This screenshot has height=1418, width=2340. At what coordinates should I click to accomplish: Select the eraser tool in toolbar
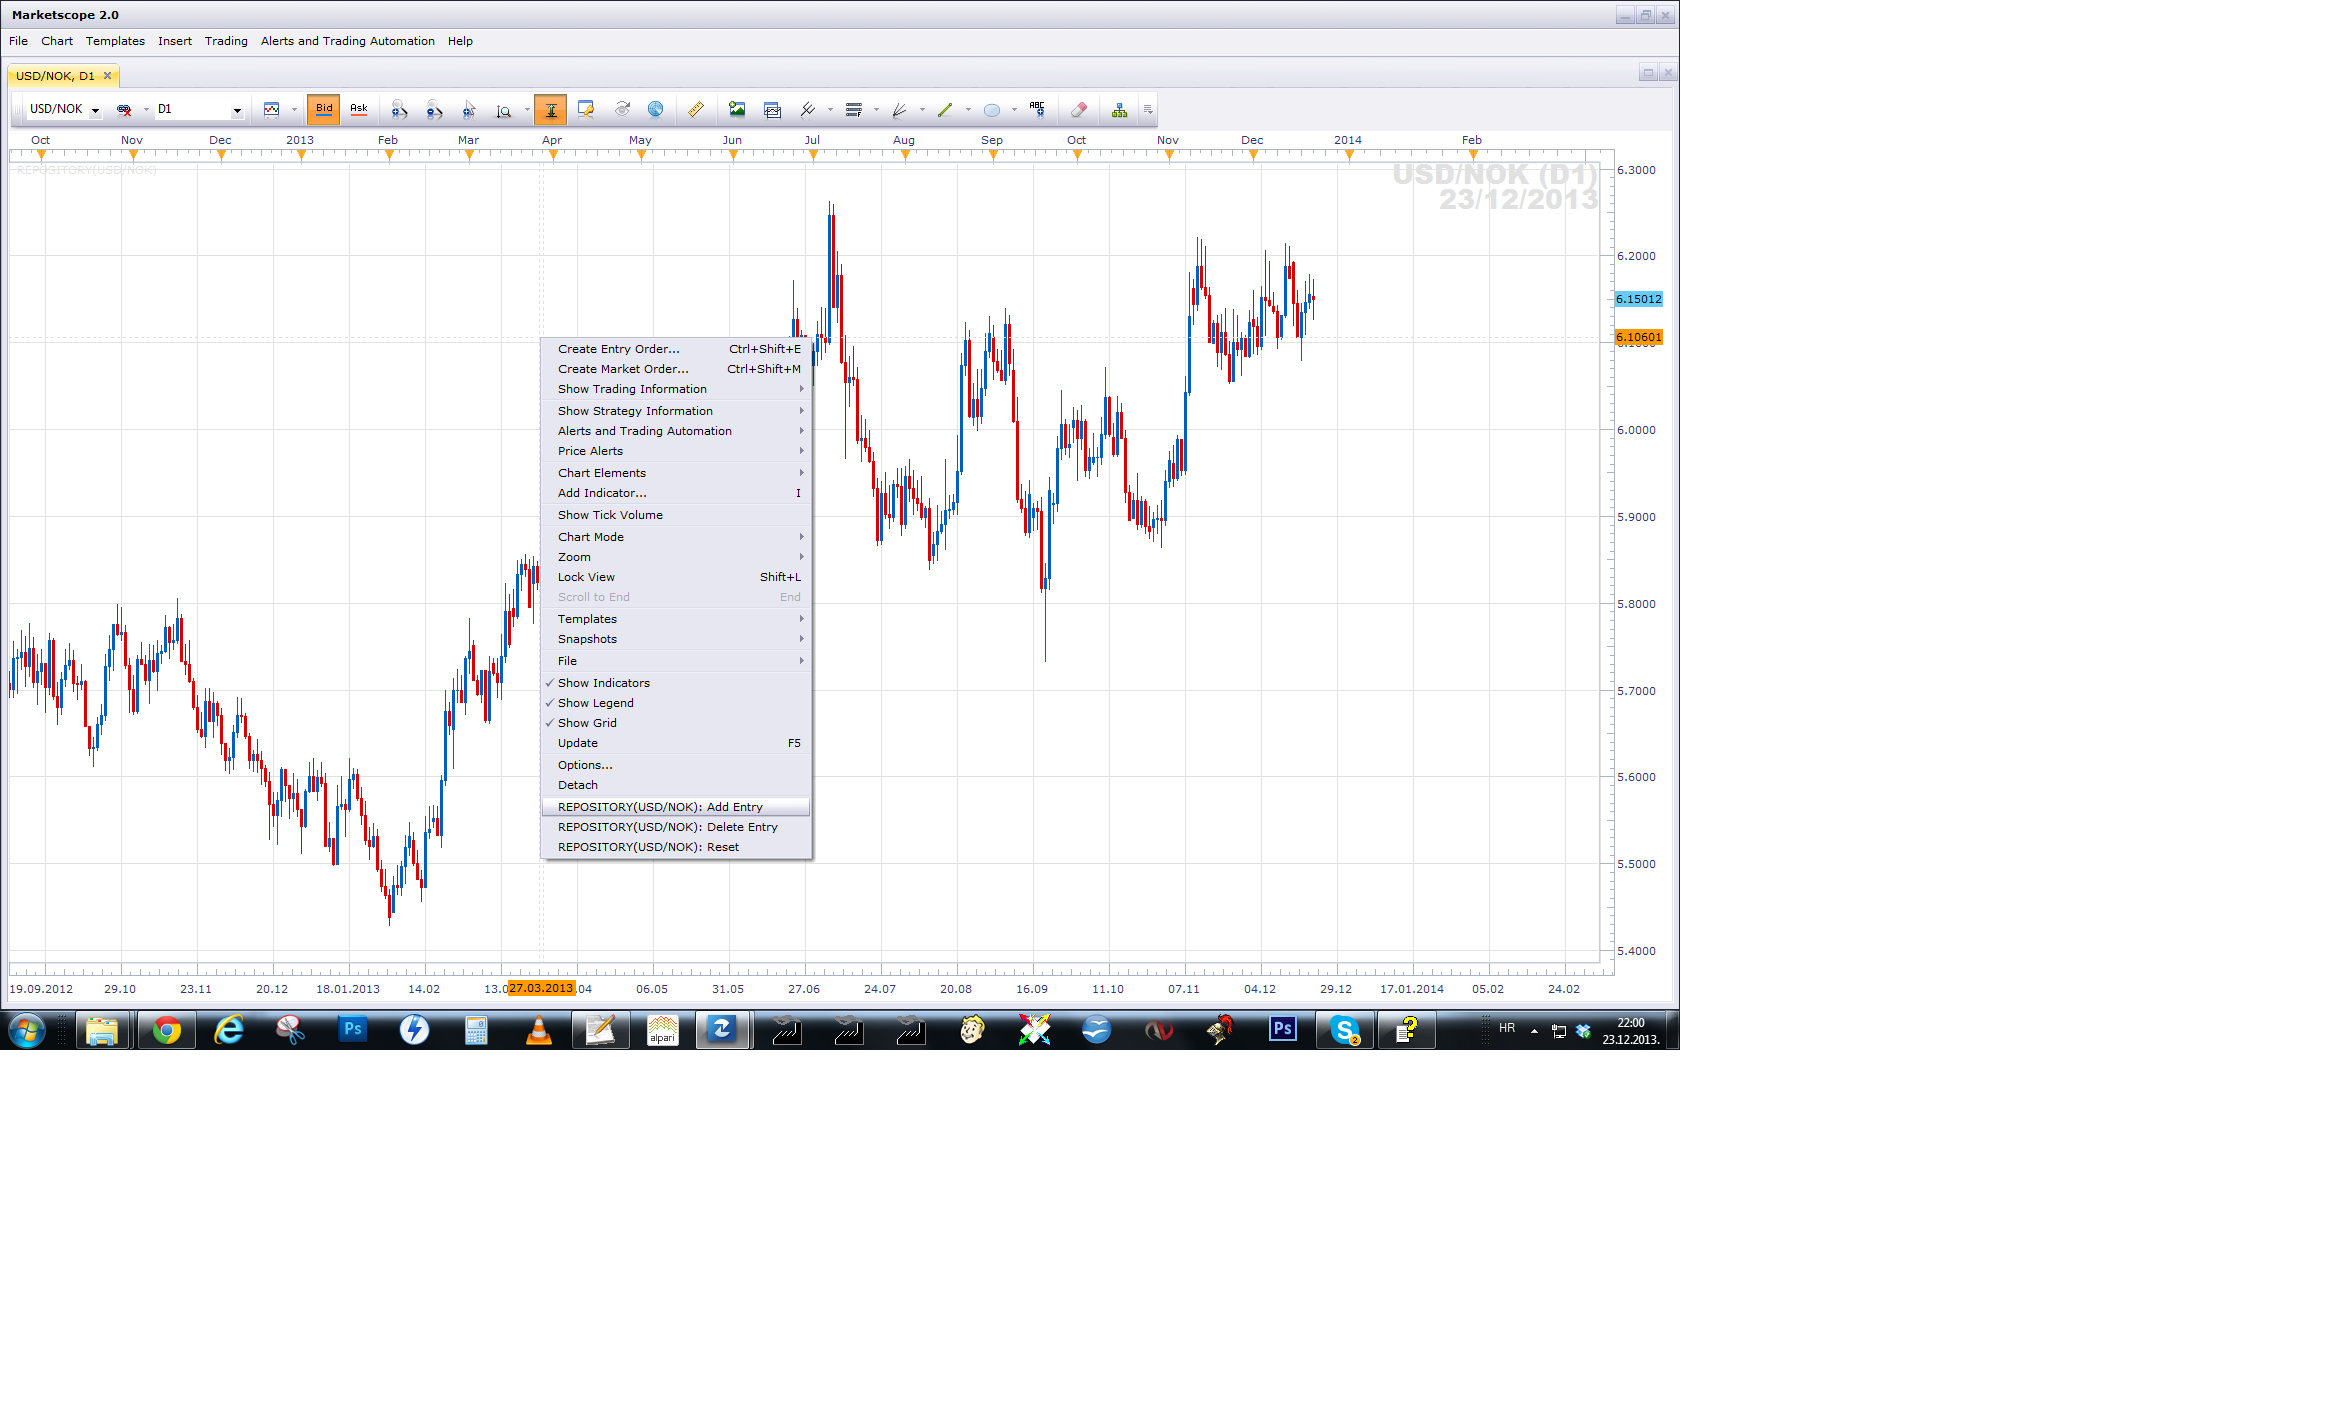1078,110
